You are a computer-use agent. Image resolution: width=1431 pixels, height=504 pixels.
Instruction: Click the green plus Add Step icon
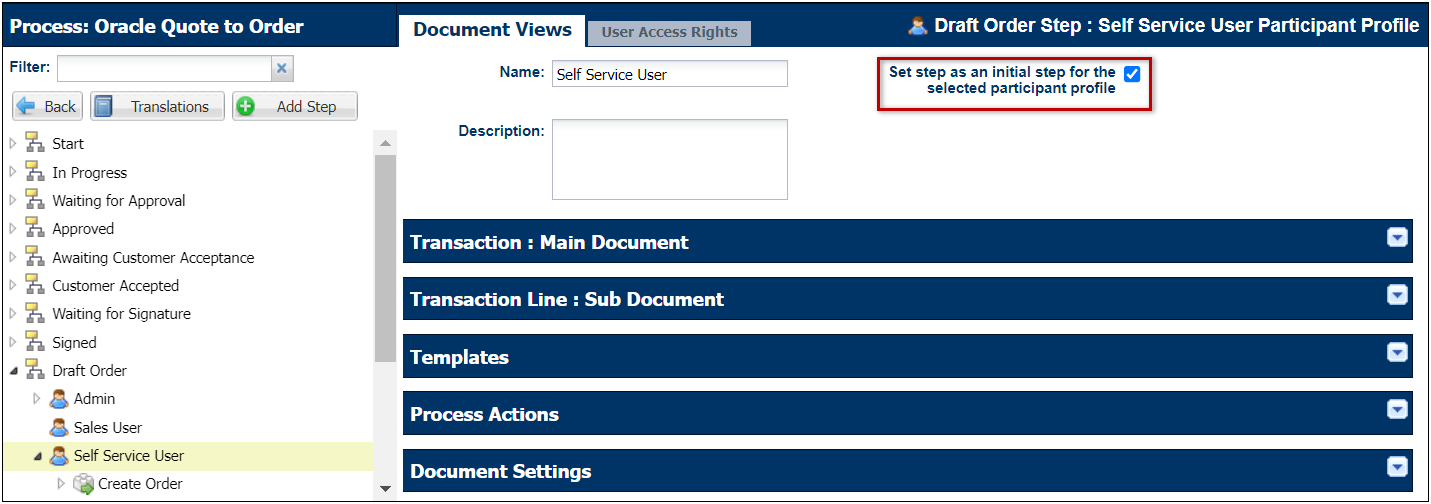(245, 106)
